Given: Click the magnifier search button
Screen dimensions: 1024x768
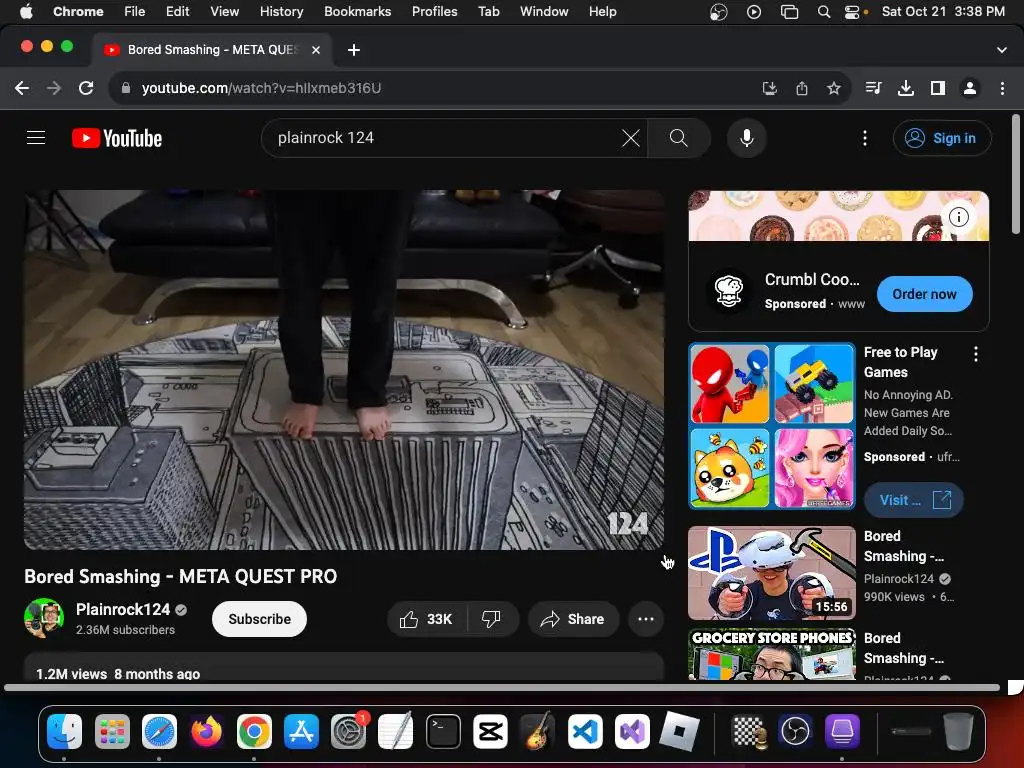Looking at the screenshot, I should (x=679, y=138).
